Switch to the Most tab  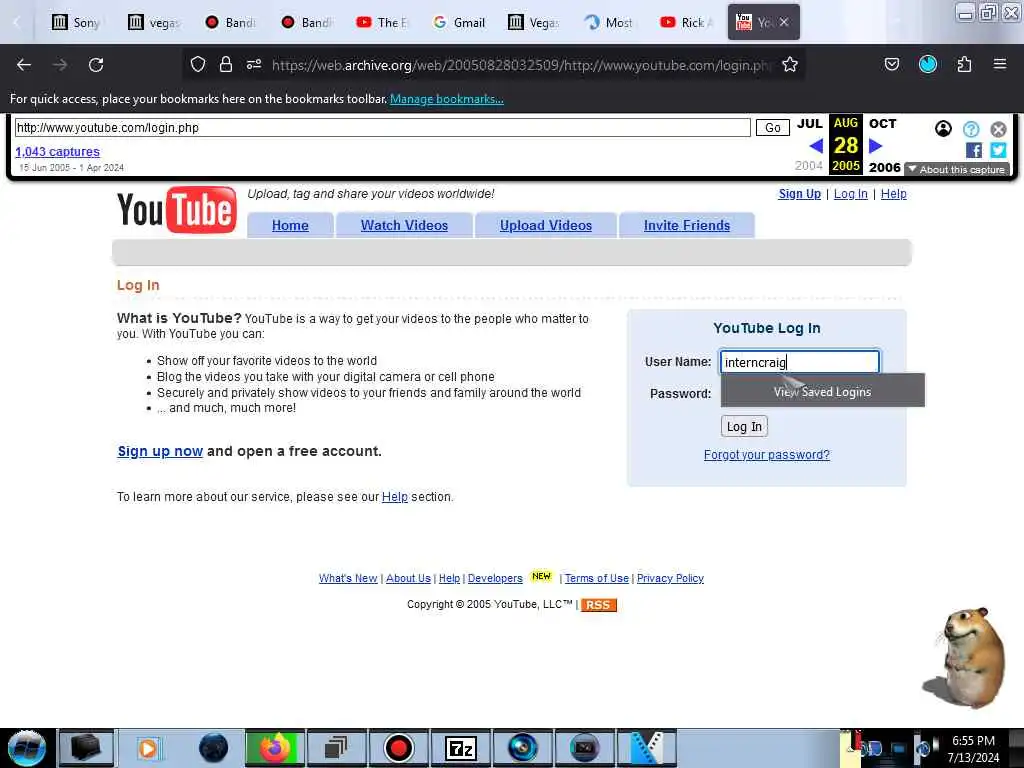coord(610,23)
